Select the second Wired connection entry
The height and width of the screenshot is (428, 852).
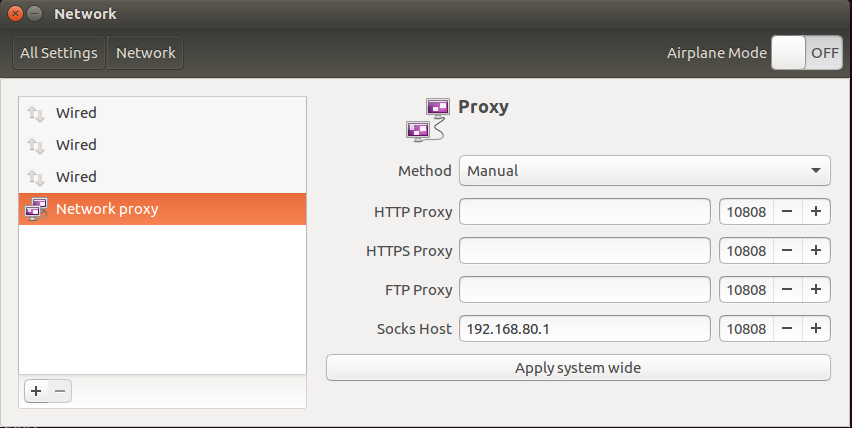162,145
